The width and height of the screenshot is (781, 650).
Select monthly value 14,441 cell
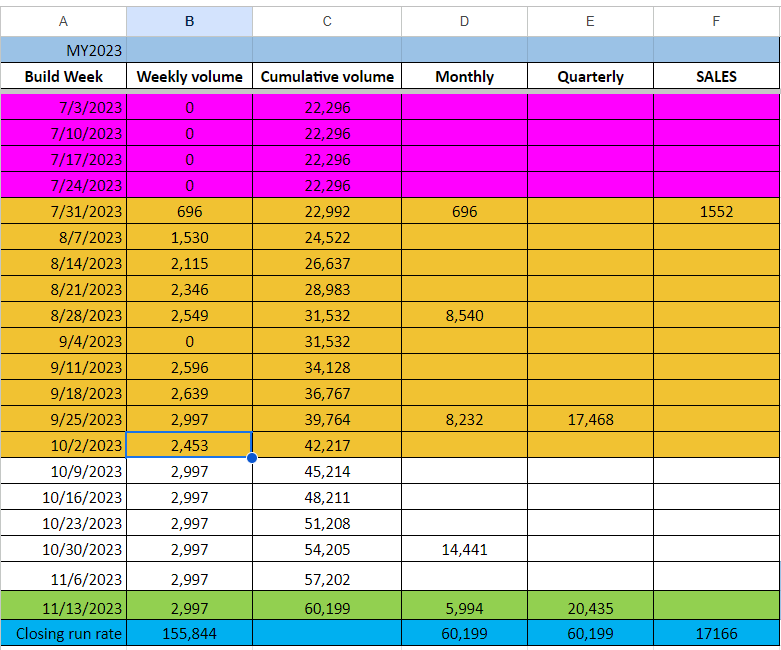coord(464,549)
